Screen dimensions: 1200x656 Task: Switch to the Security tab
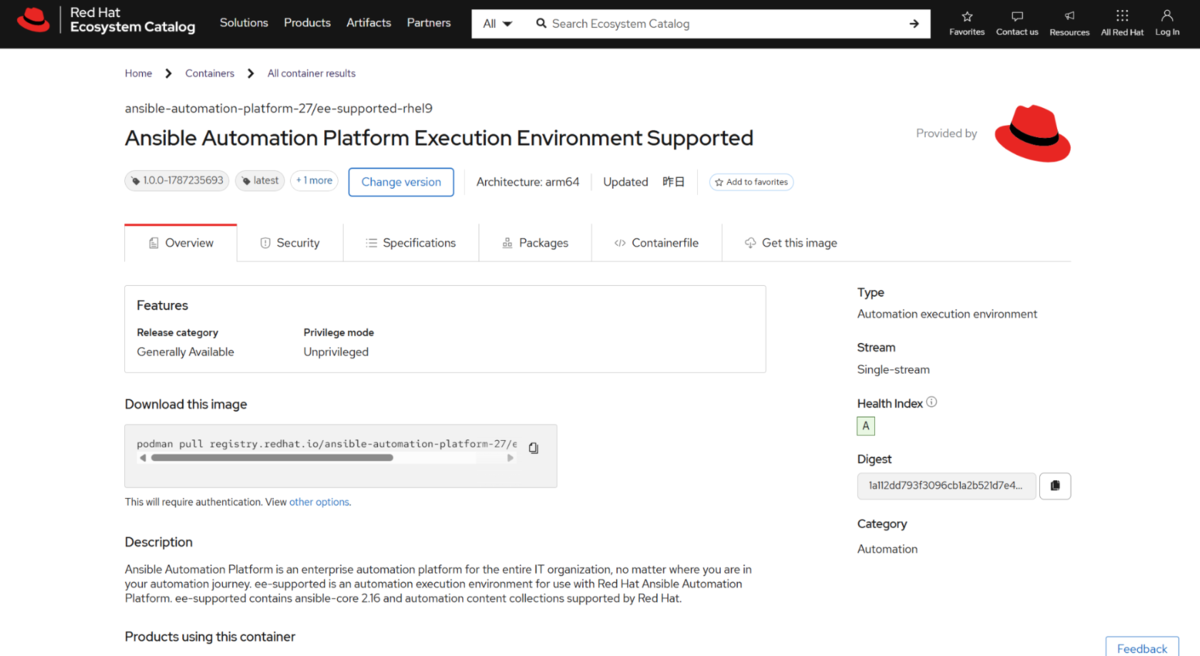290,243
